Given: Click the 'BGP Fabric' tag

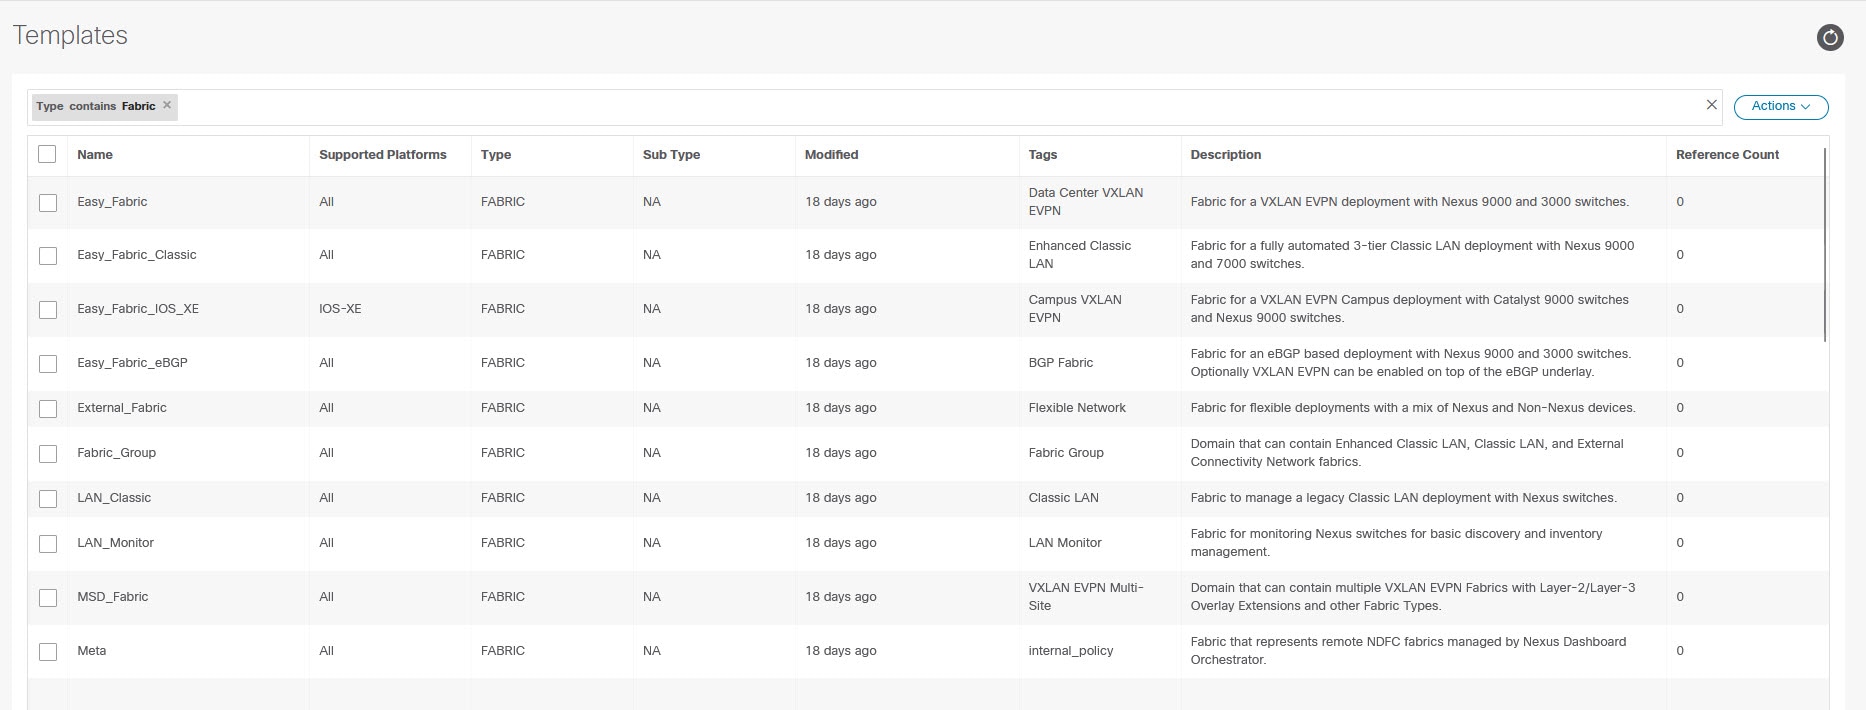Looking at the screenshot, I should [x=1061, y=363].
